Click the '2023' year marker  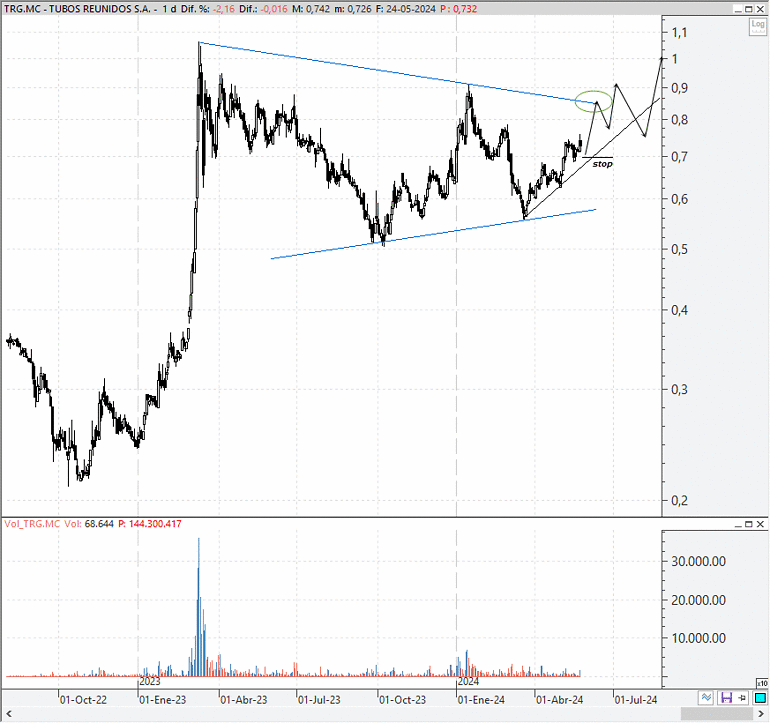[x=150, y=682]
